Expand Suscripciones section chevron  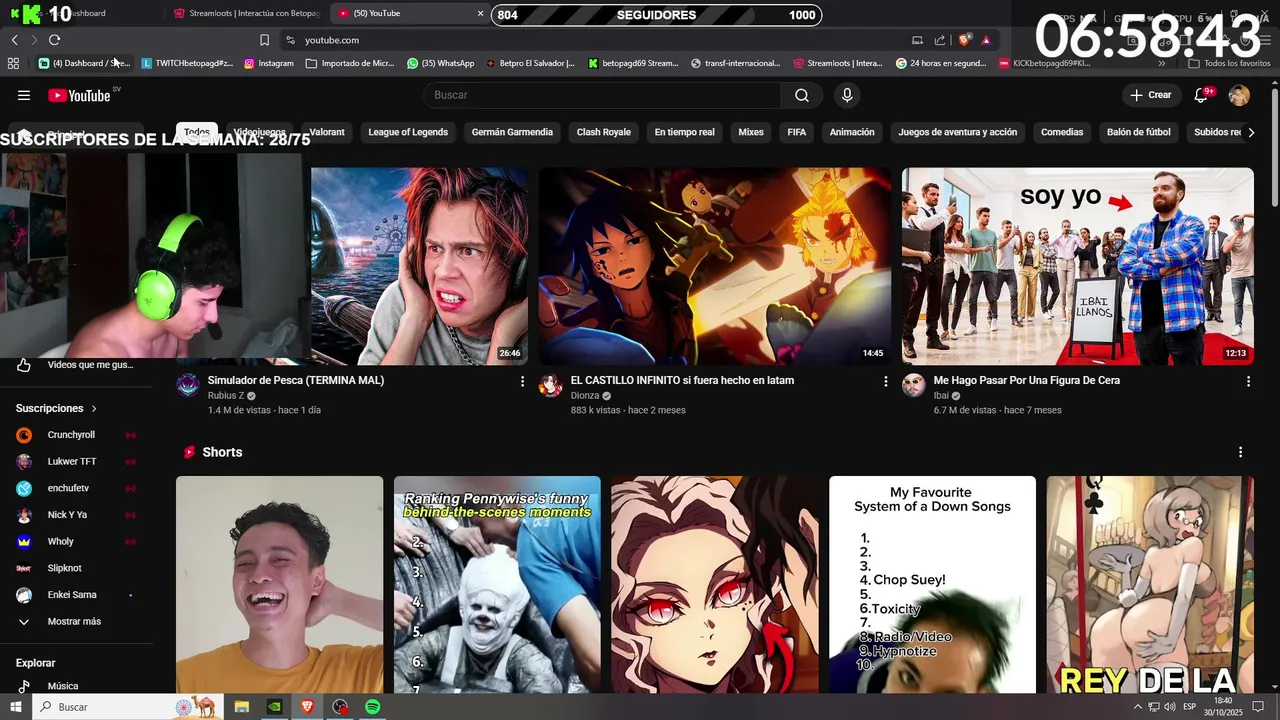click(x=94, y=409)
